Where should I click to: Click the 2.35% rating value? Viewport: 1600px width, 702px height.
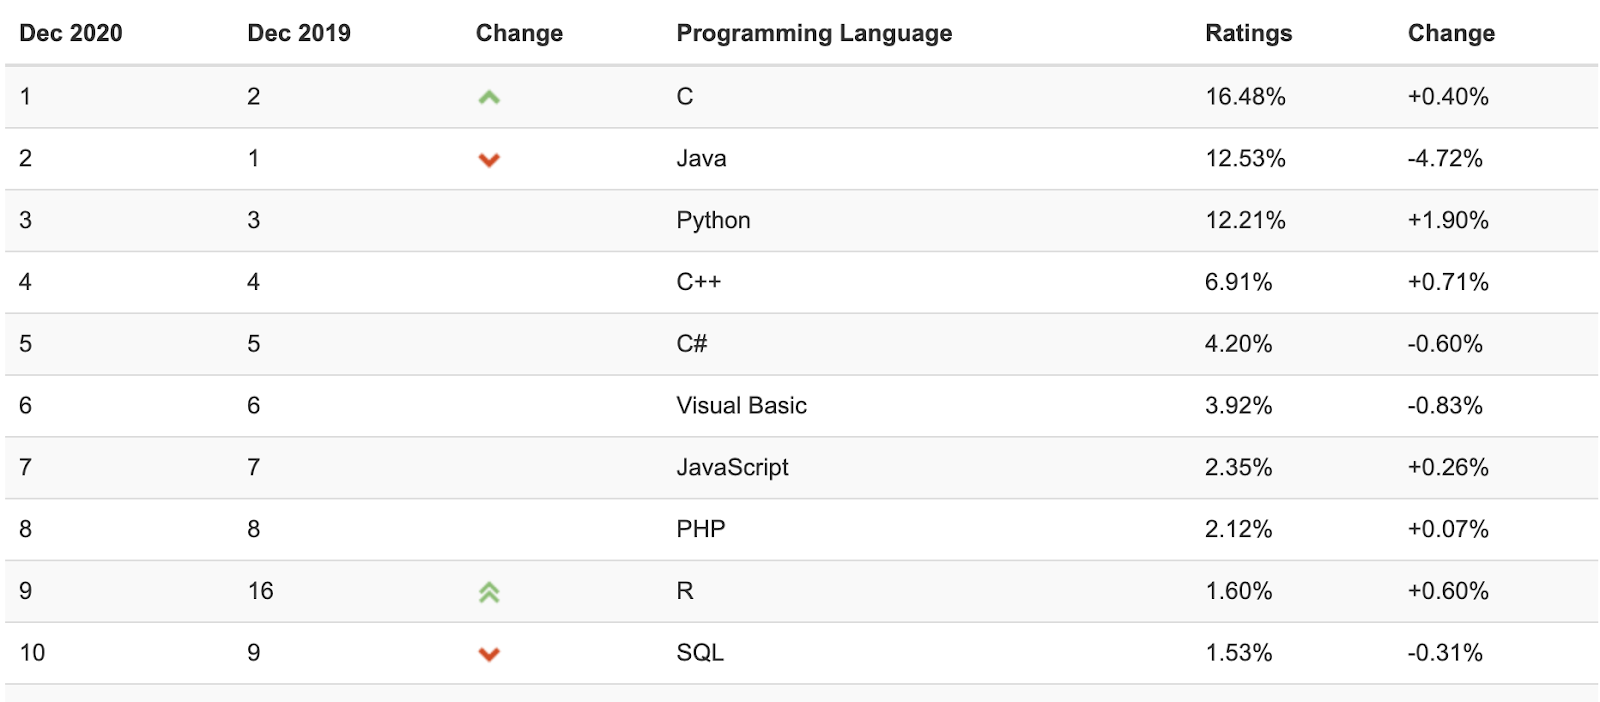click(1238, 467)
